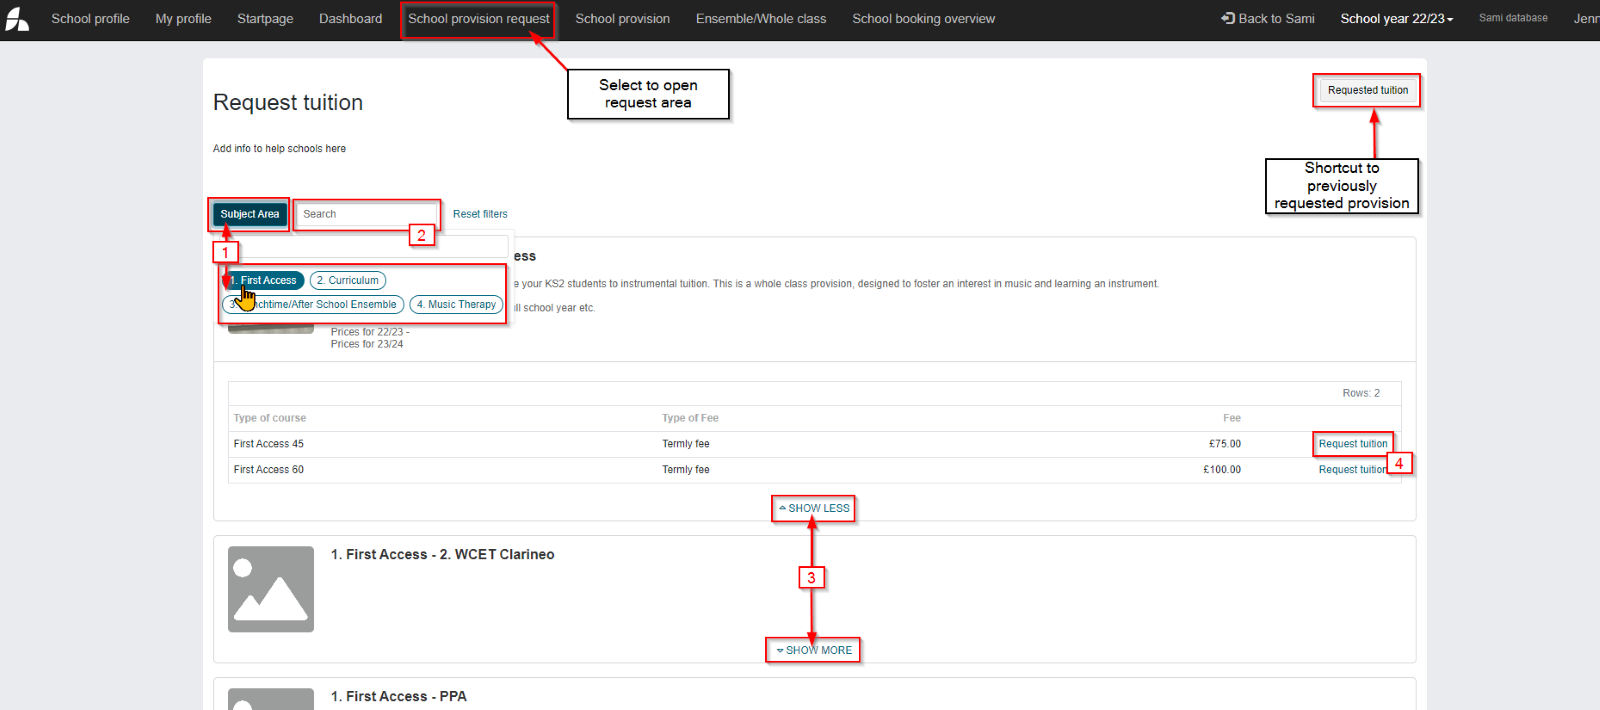
Task: Click the Type of course column header
Action: point(270,418)
